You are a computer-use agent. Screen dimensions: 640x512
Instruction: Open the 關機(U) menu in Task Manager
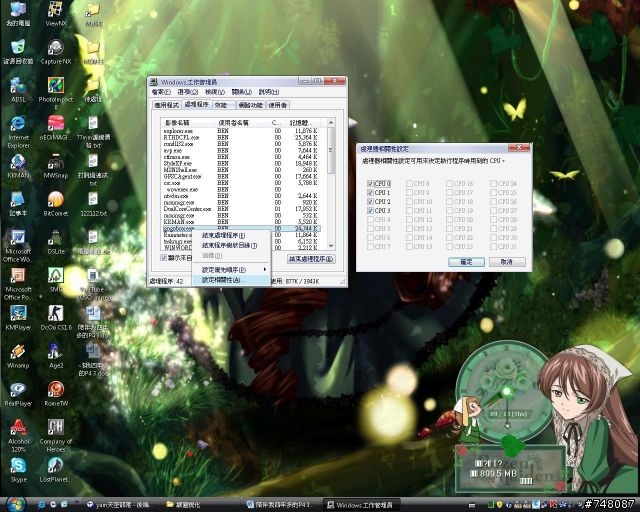pyautogui.click(x=242, y=92)
